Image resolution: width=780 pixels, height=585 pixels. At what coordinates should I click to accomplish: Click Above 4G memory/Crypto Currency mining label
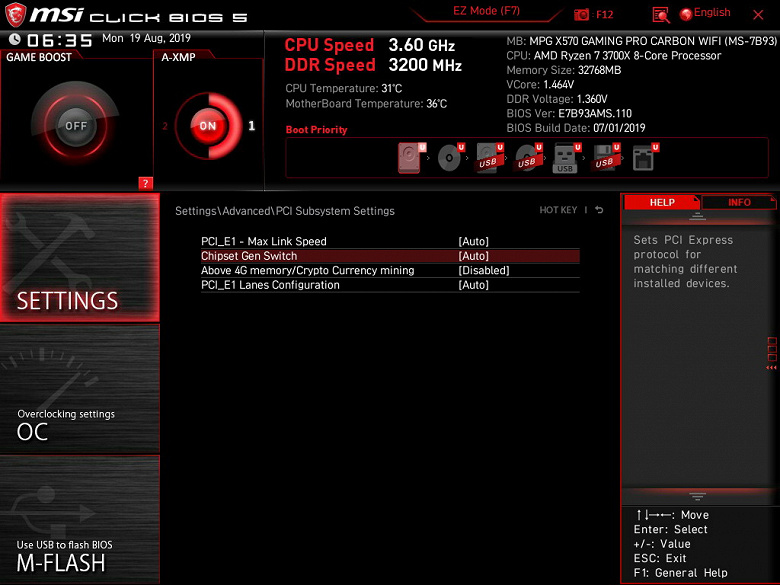307,270
